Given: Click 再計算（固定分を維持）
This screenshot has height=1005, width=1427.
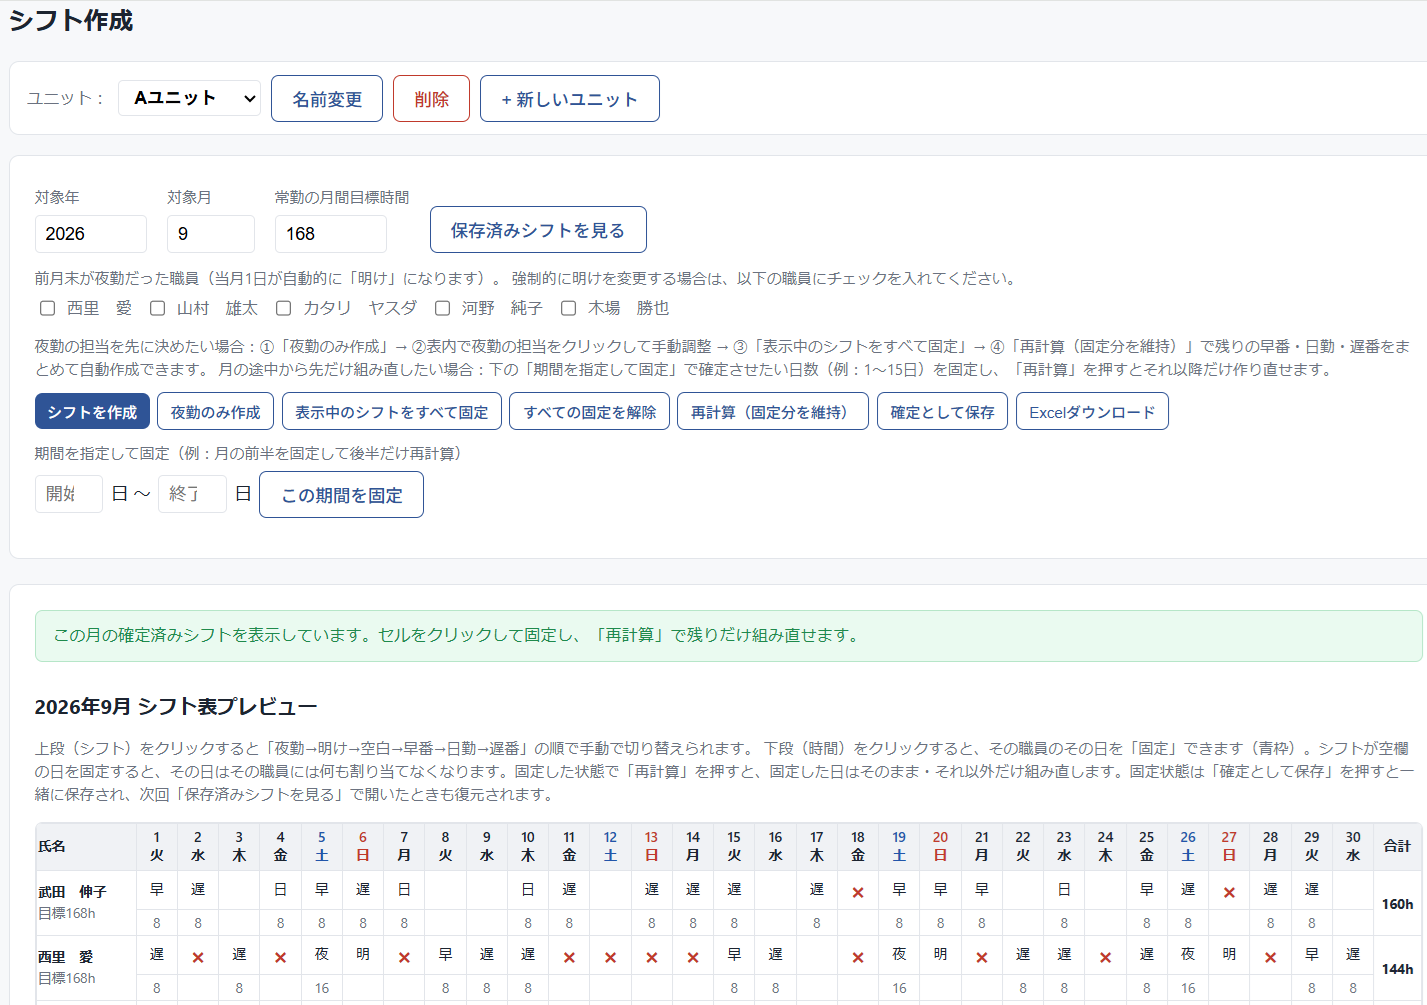Looking at the screenshot, I should tap(773, 412).
